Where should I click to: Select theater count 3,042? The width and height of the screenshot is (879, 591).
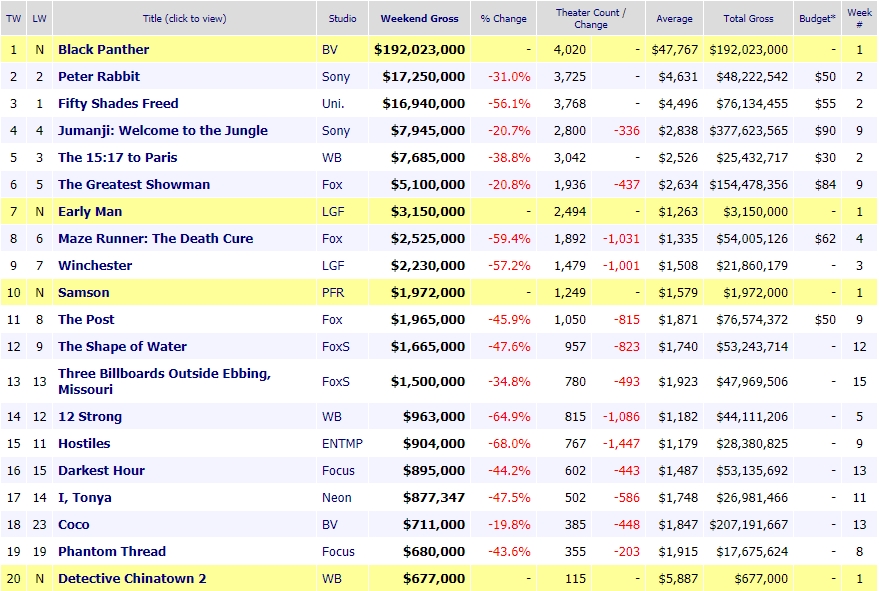pyautogui.click(x=570, y=158)
